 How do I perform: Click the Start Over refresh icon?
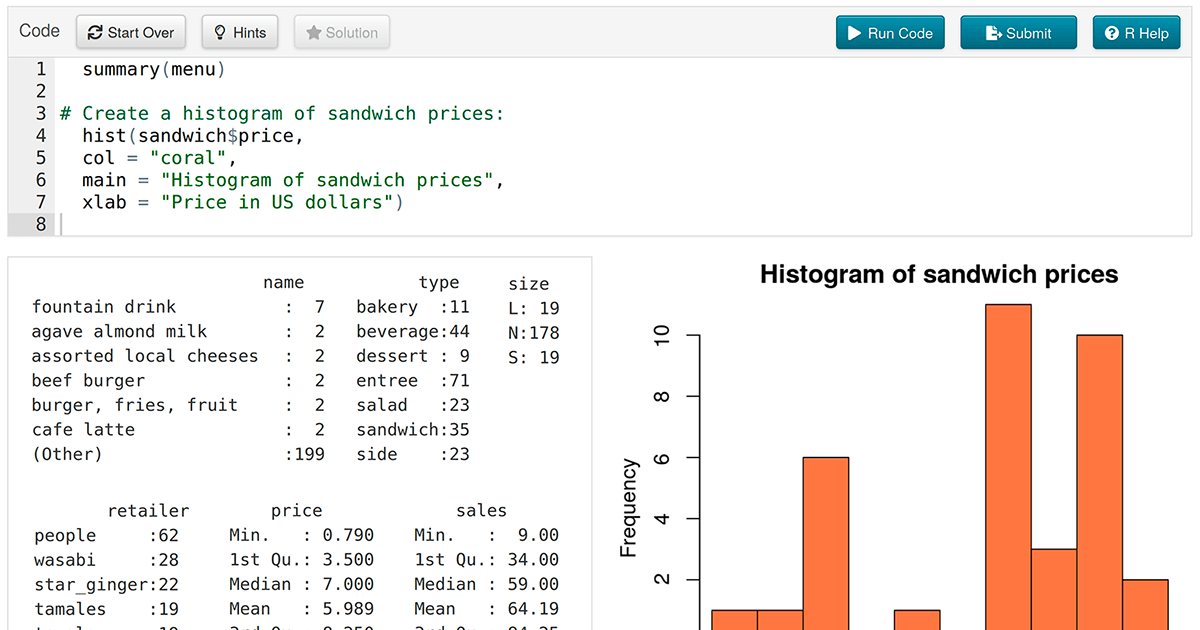point(95,33)
